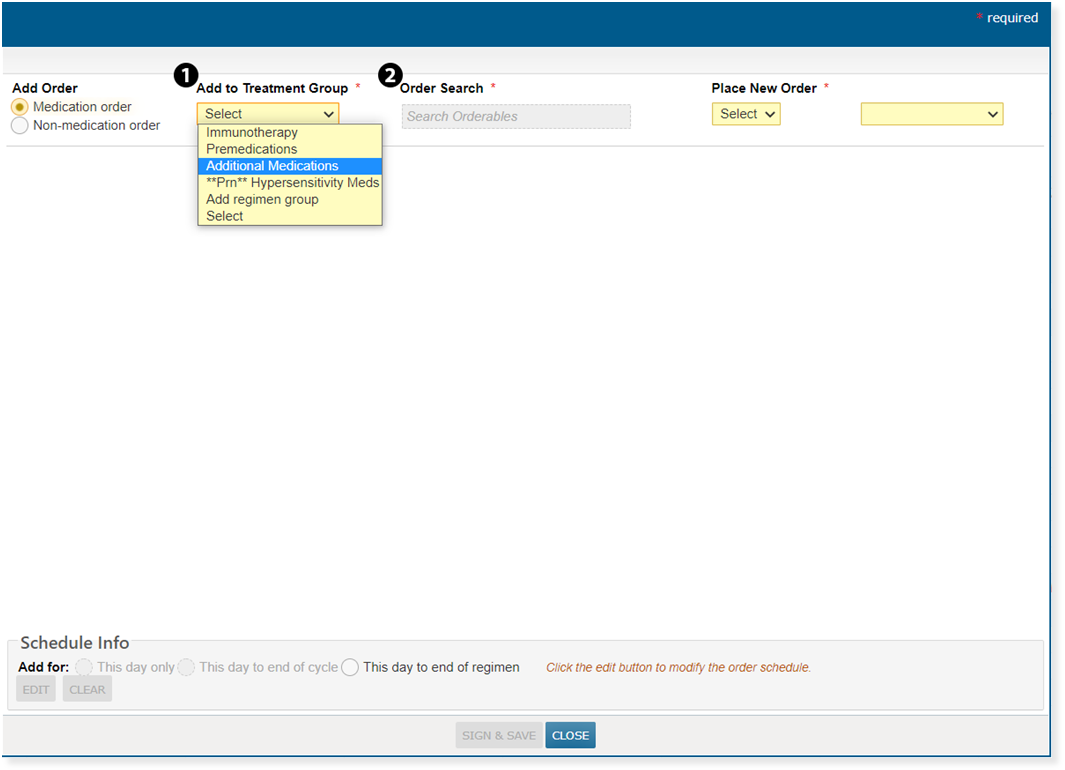
Task: Select 'This day to end of cycle' radio
Action: pyautogui.click(x=187, y=667)
